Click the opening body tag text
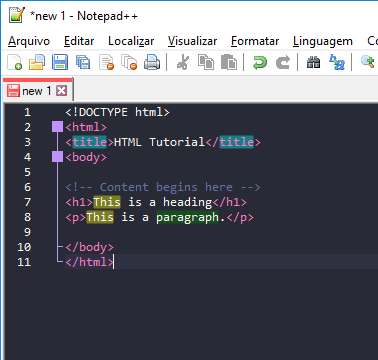The image size is (378, 360). 86,157
